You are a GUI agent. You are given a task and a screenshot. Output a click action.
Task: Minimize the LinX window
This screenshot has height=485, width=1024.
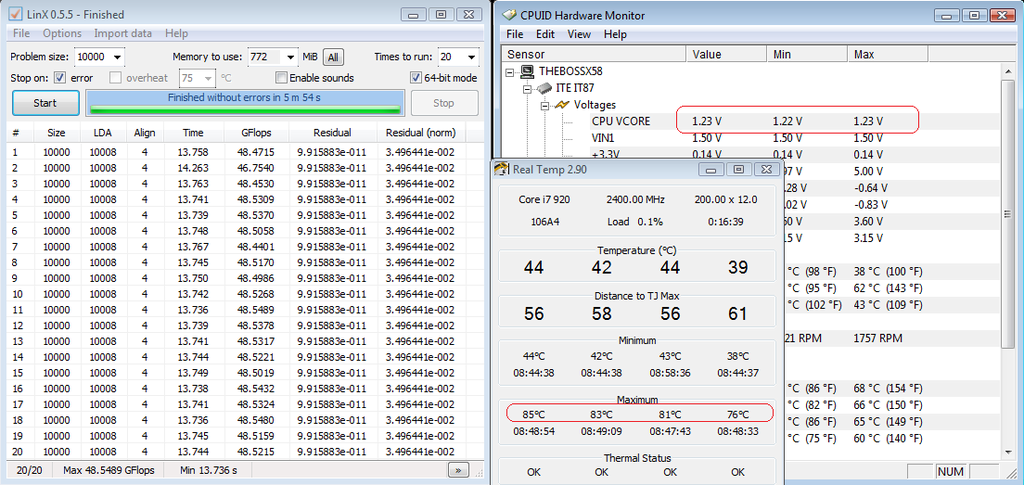coord(414,14)
